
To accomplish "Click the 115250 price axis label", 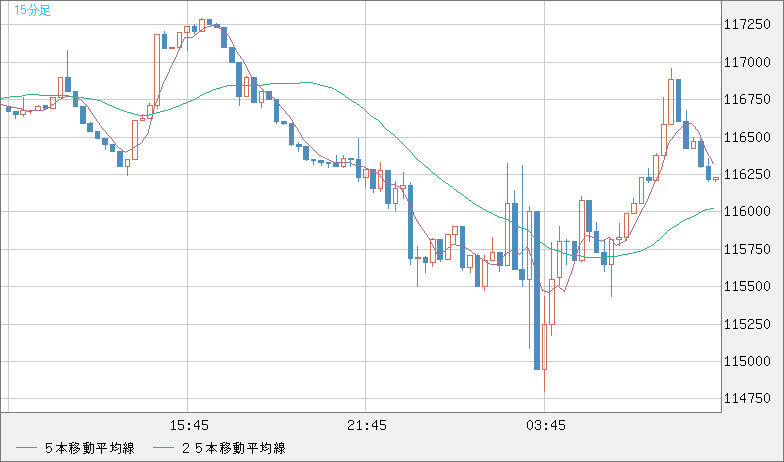I will (747, 324).
